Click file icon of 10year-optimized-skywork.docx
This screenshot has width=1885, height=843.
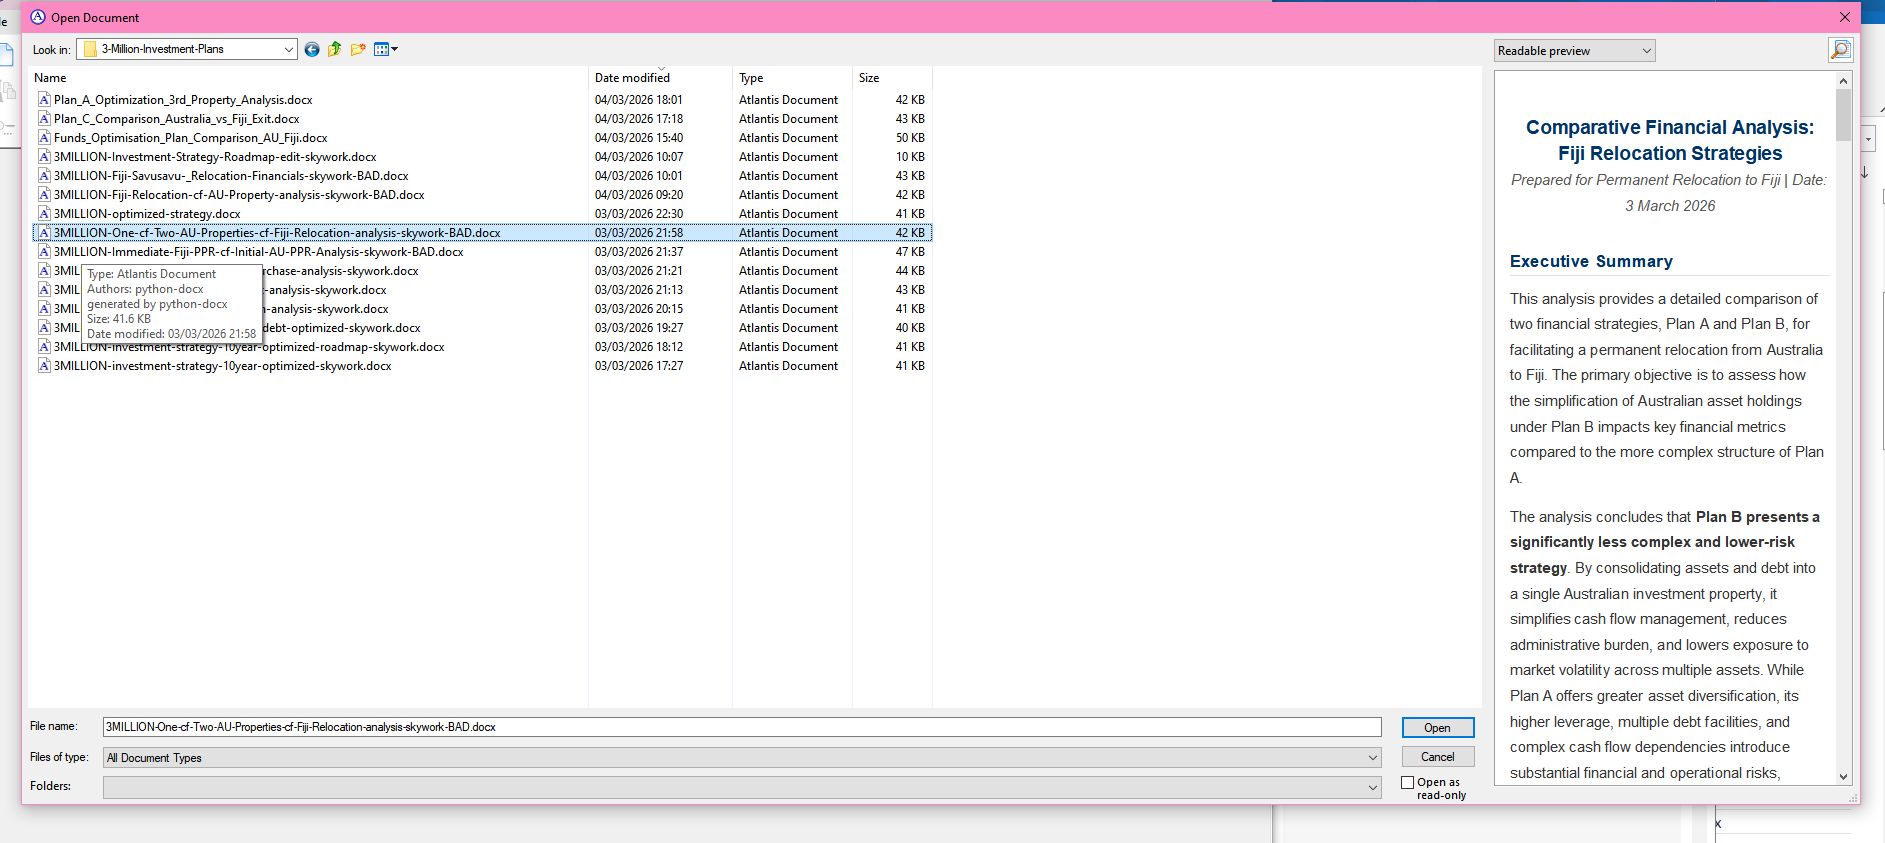[x=44, y=366]
